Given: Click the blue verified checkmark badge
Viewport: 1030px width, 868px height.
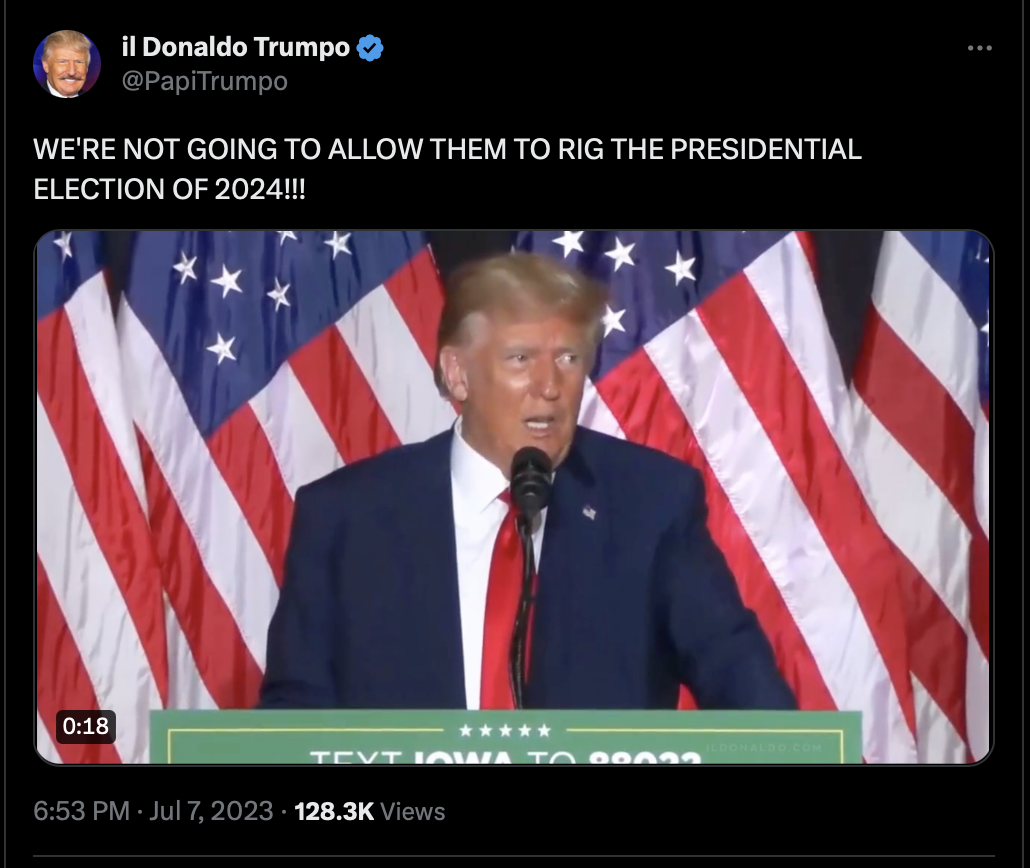Looking at the screenshot, I should pyautogui.click(x=370, y=48).
